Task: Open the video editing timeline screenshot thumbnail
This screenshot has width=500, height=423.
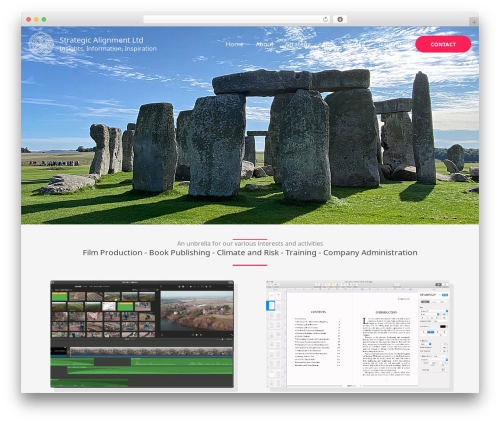Action: (142, 334)
